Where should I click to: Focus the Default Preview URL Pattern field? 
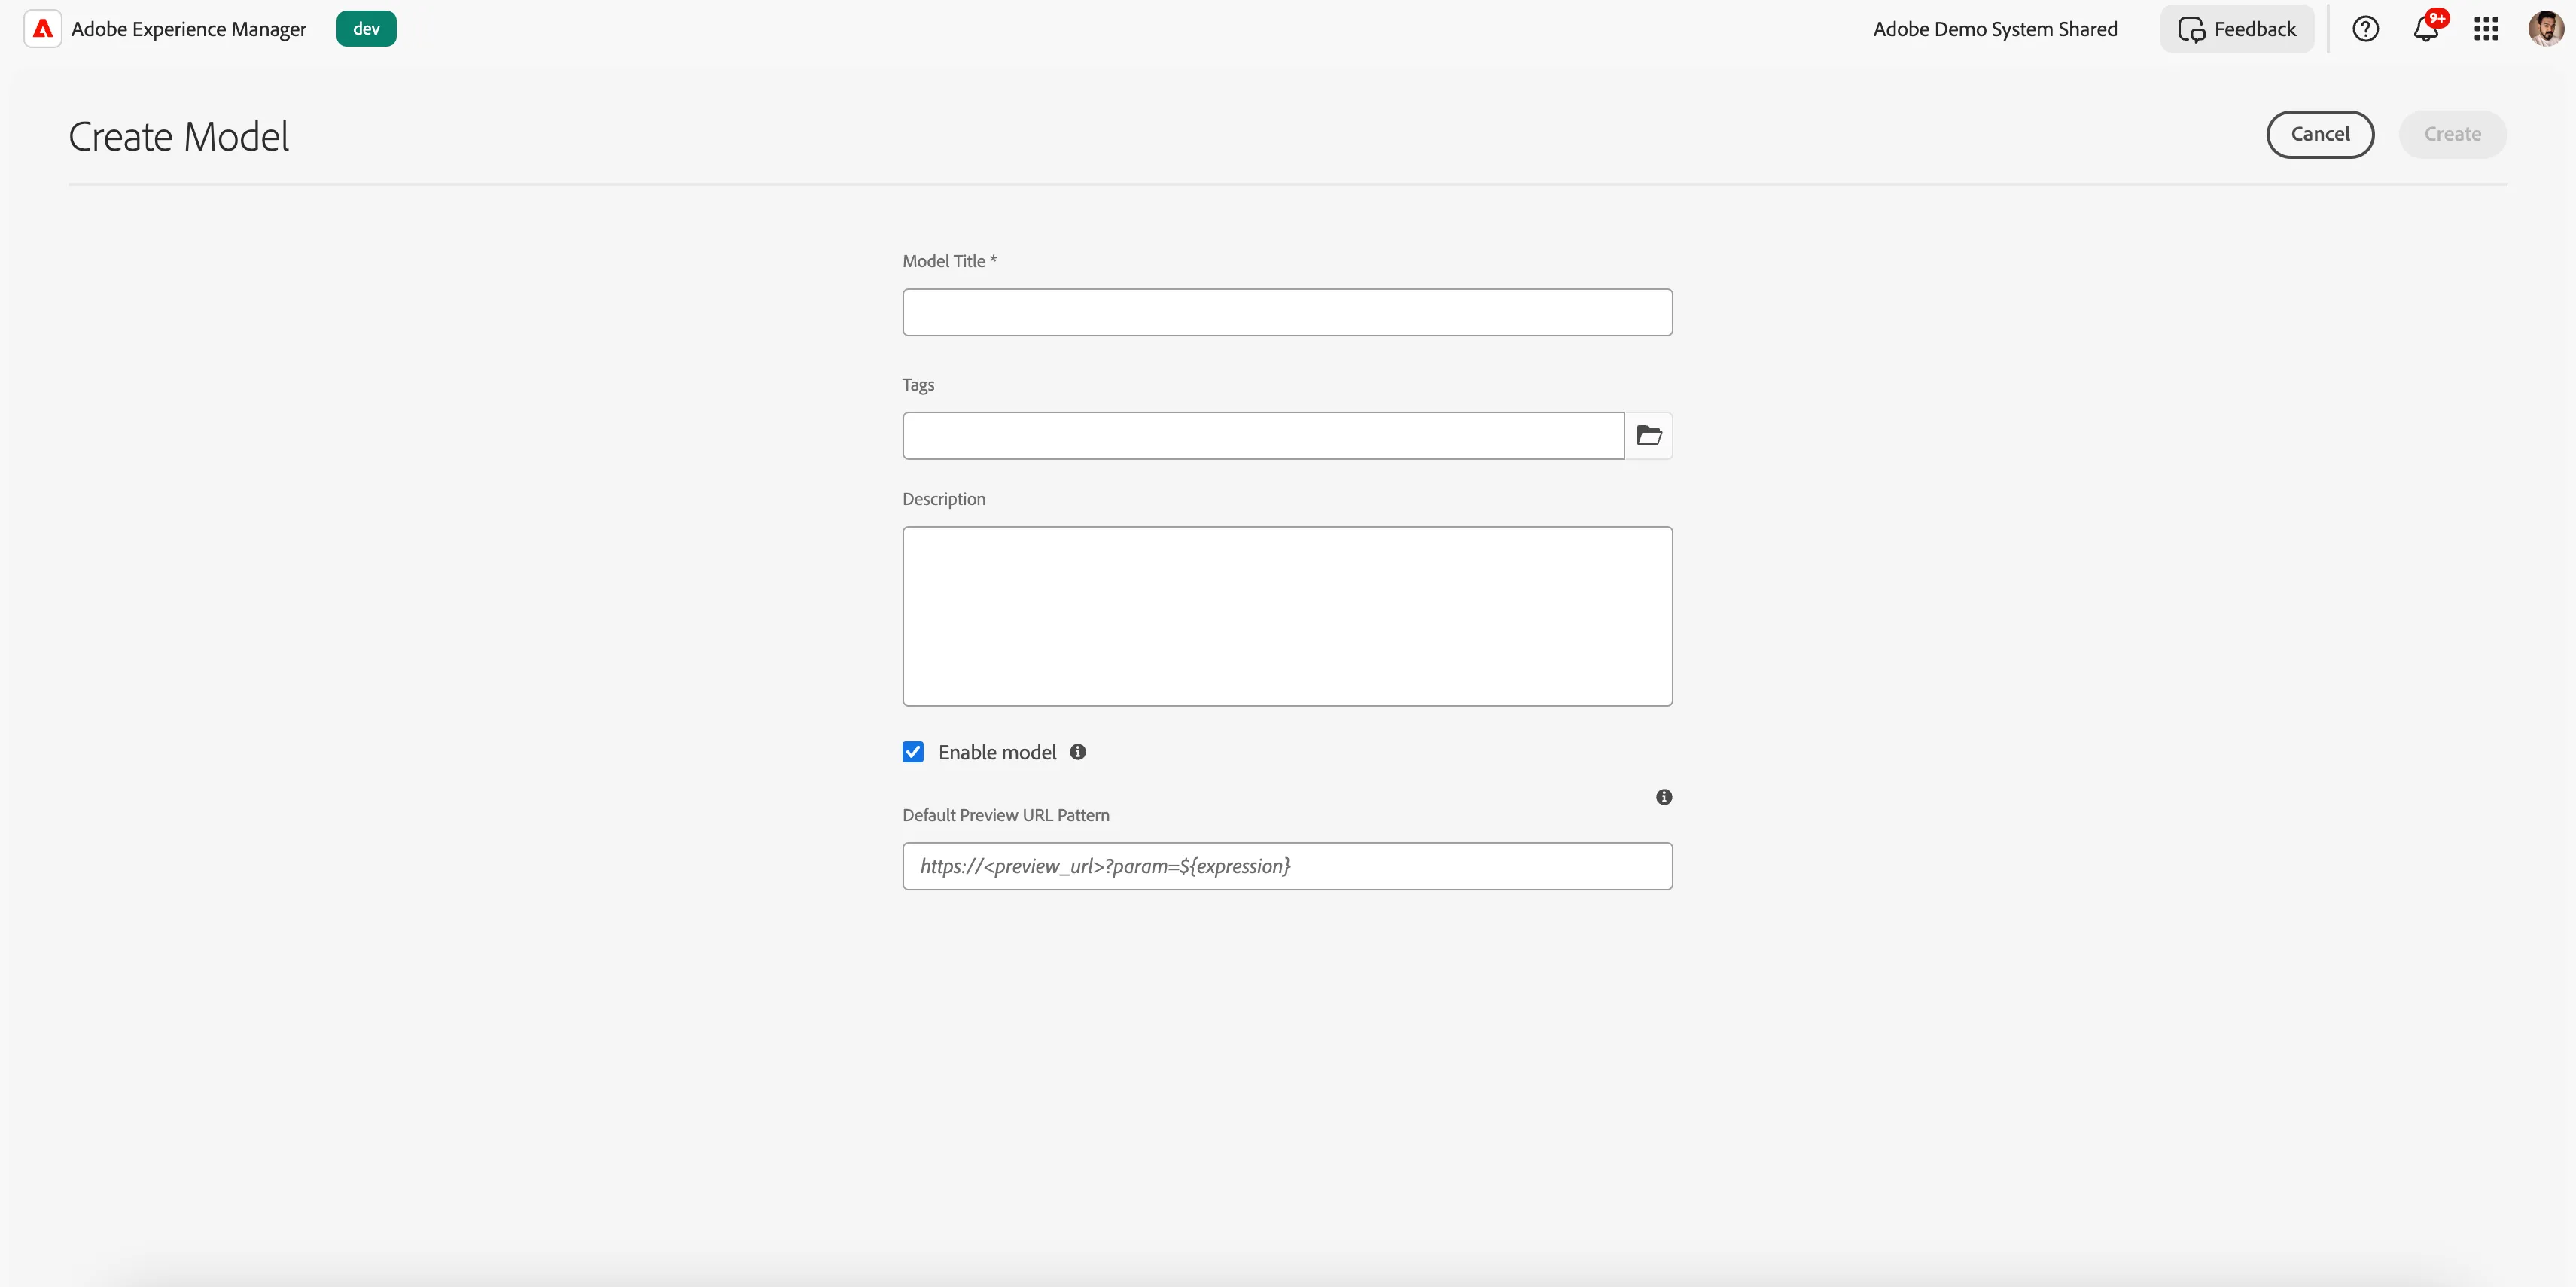click(x=1287, y=866)
